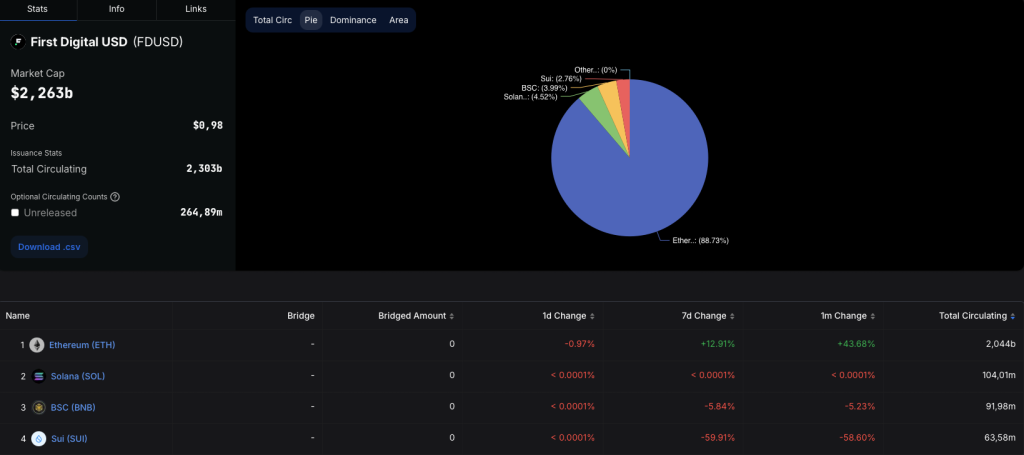Open the Sui (SUI) link
Screen dimensions: 1024x455
pyautogui.click(x=69, y=439)
